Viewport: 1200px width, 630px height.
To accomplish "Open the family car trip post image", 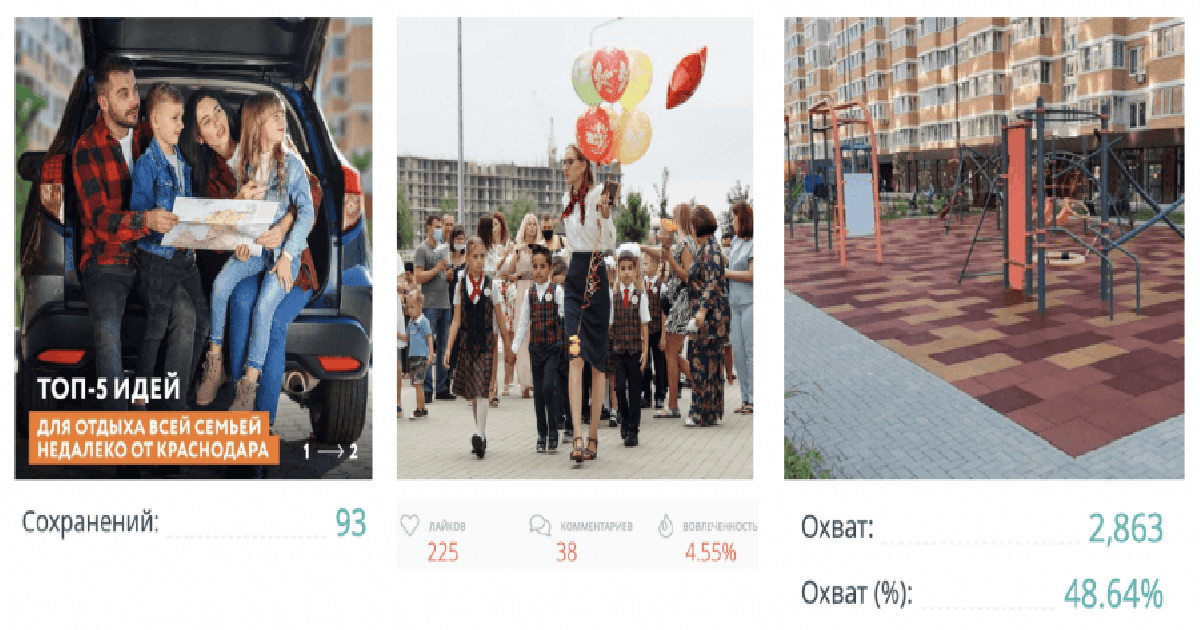I will click(x=193, y=248).
